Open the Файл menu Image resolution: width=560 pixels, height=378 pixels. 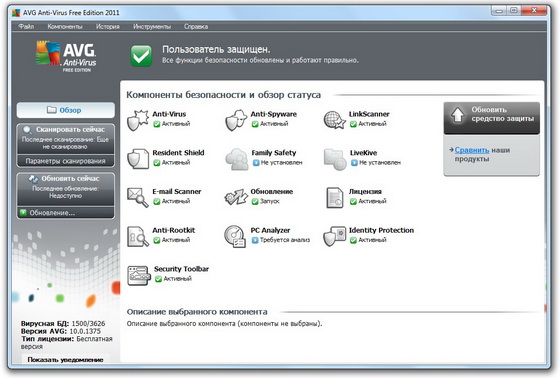point(26,26)
